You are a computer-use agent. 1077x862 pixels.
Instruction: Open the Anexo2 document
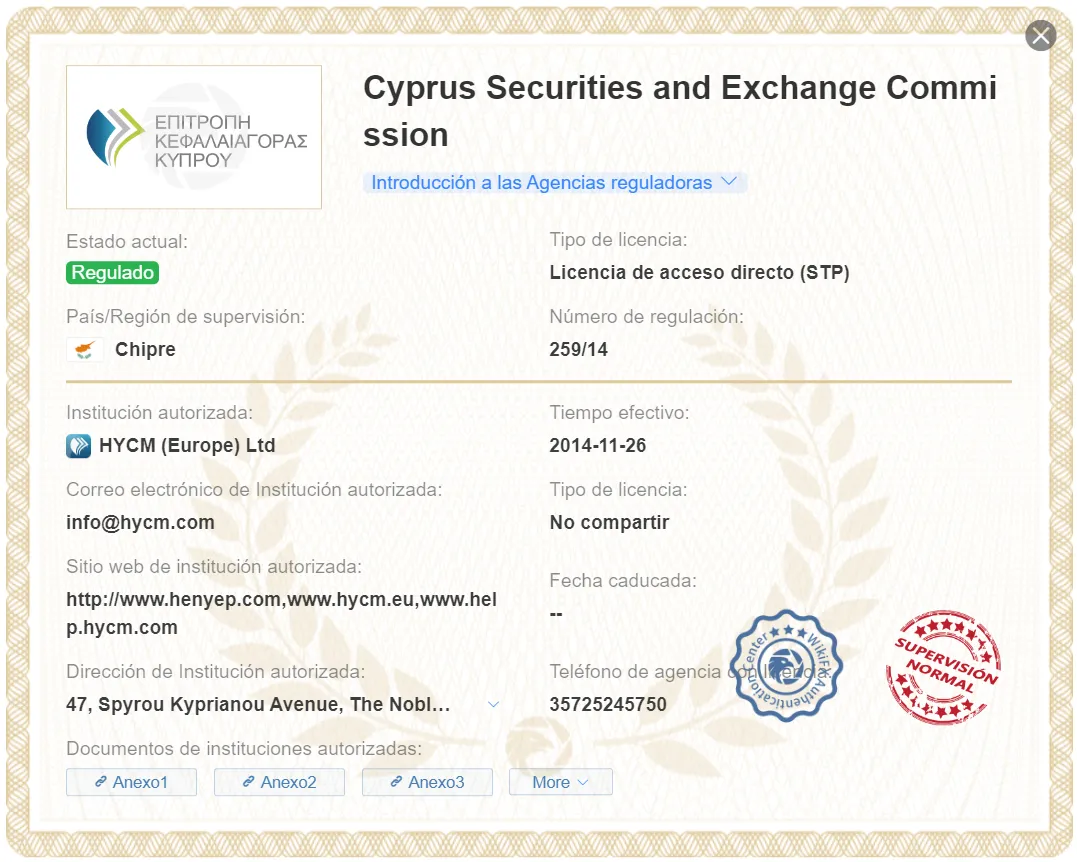coord(279,782)
